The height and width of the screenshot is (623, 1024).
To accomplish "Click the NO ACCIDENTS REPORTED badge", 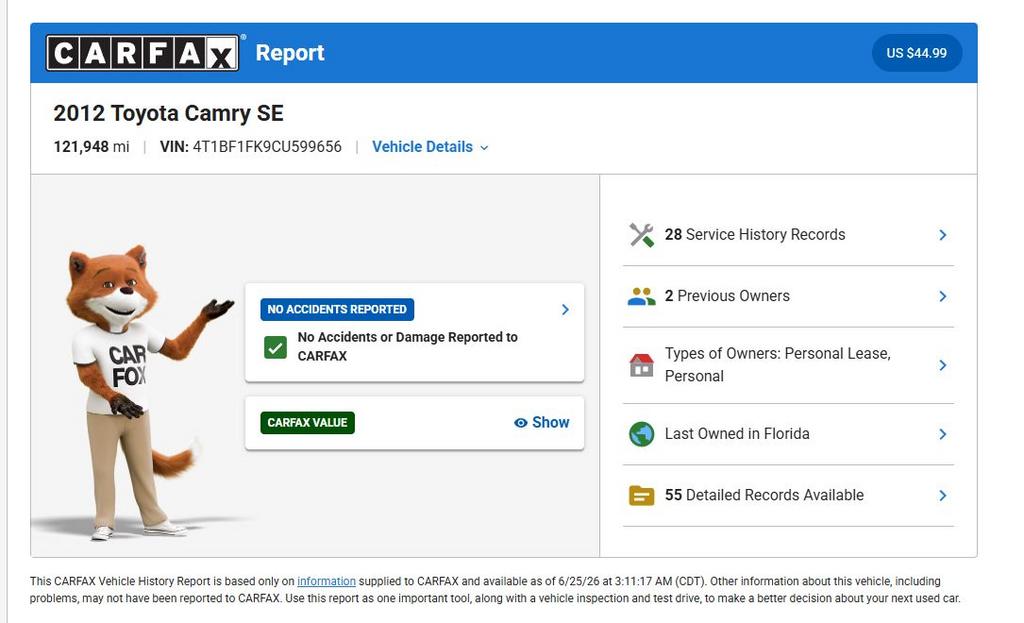I will [x=337, y=310].
